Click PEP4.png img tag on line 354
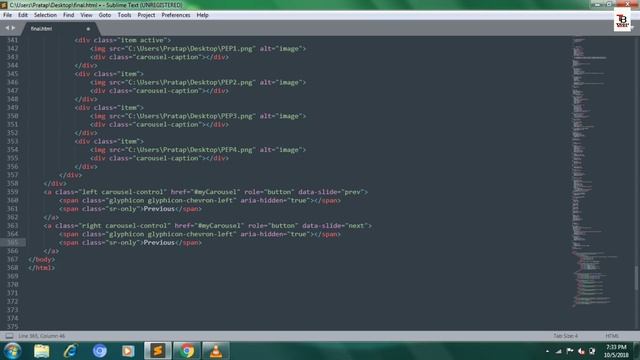640x360 pixels. [x=198, y=150]
